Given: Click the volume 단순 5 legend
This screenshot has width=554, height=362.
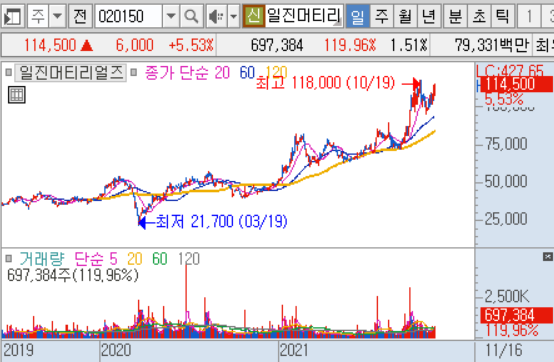Looking at the screenshot, I should pos(96,259).
